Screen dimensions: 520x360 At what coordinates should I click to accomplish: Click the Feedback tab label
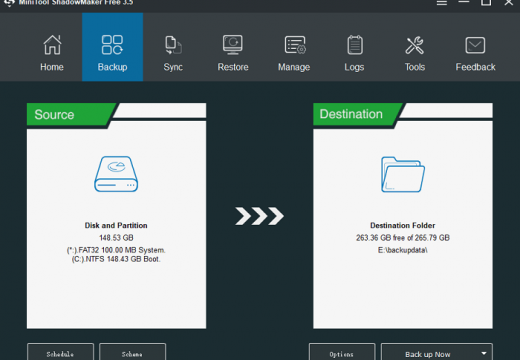tap(475, 67)
